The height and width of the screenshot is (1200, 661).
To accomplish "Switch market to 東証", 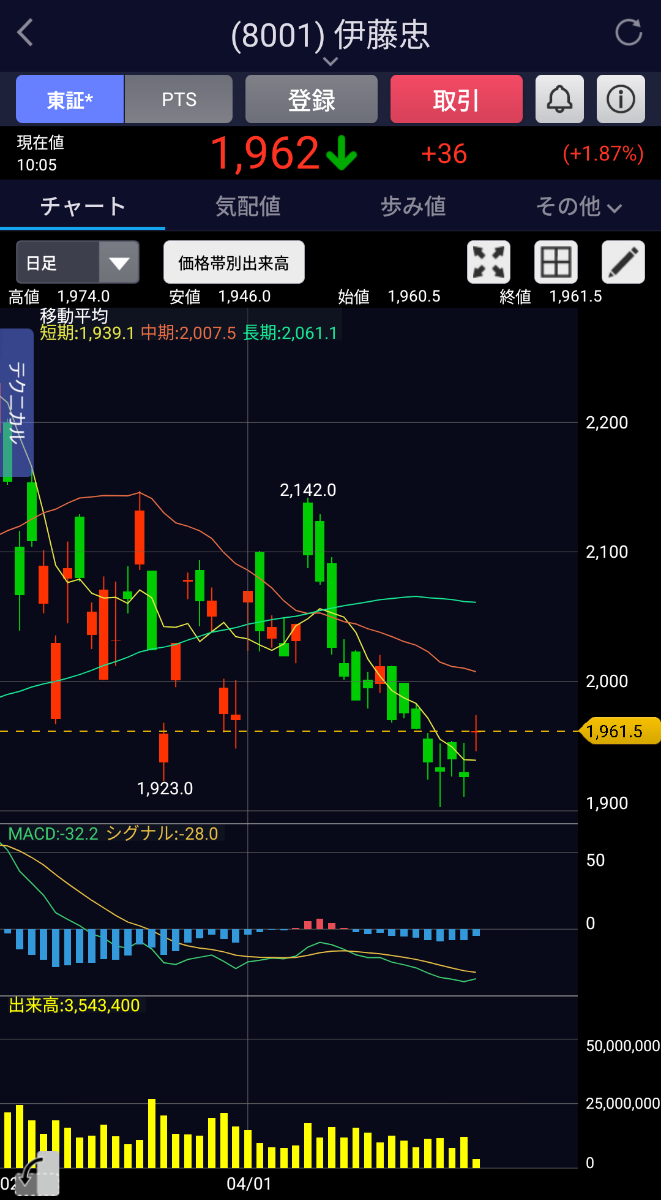I will pyautogui.click(x=70, y=100).
